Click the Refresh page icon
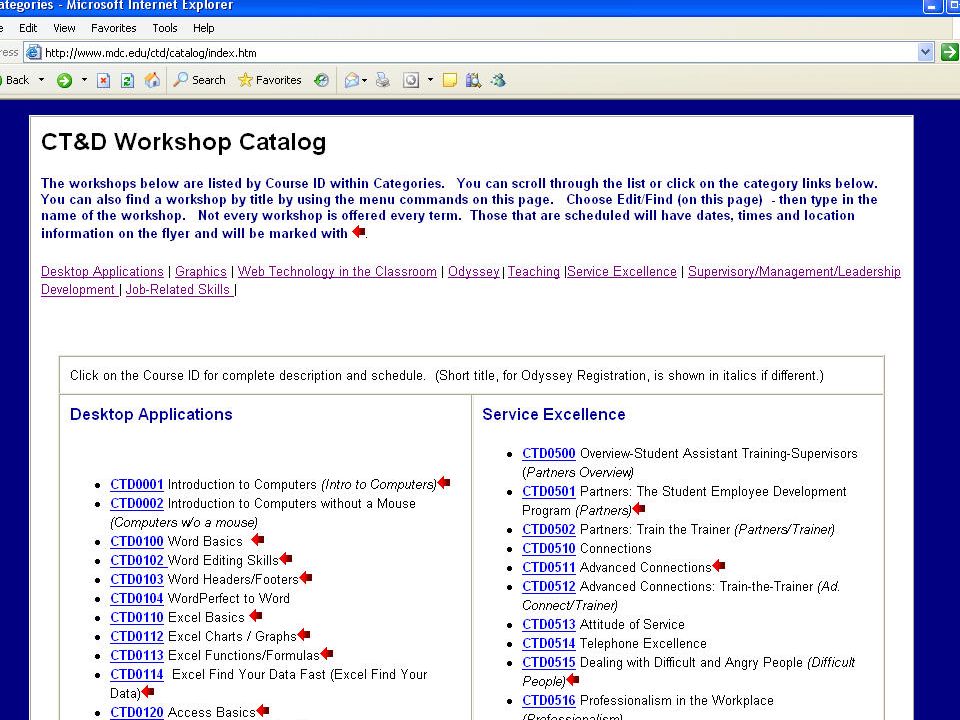The image size is (960, 720). [x=127, y=80]
